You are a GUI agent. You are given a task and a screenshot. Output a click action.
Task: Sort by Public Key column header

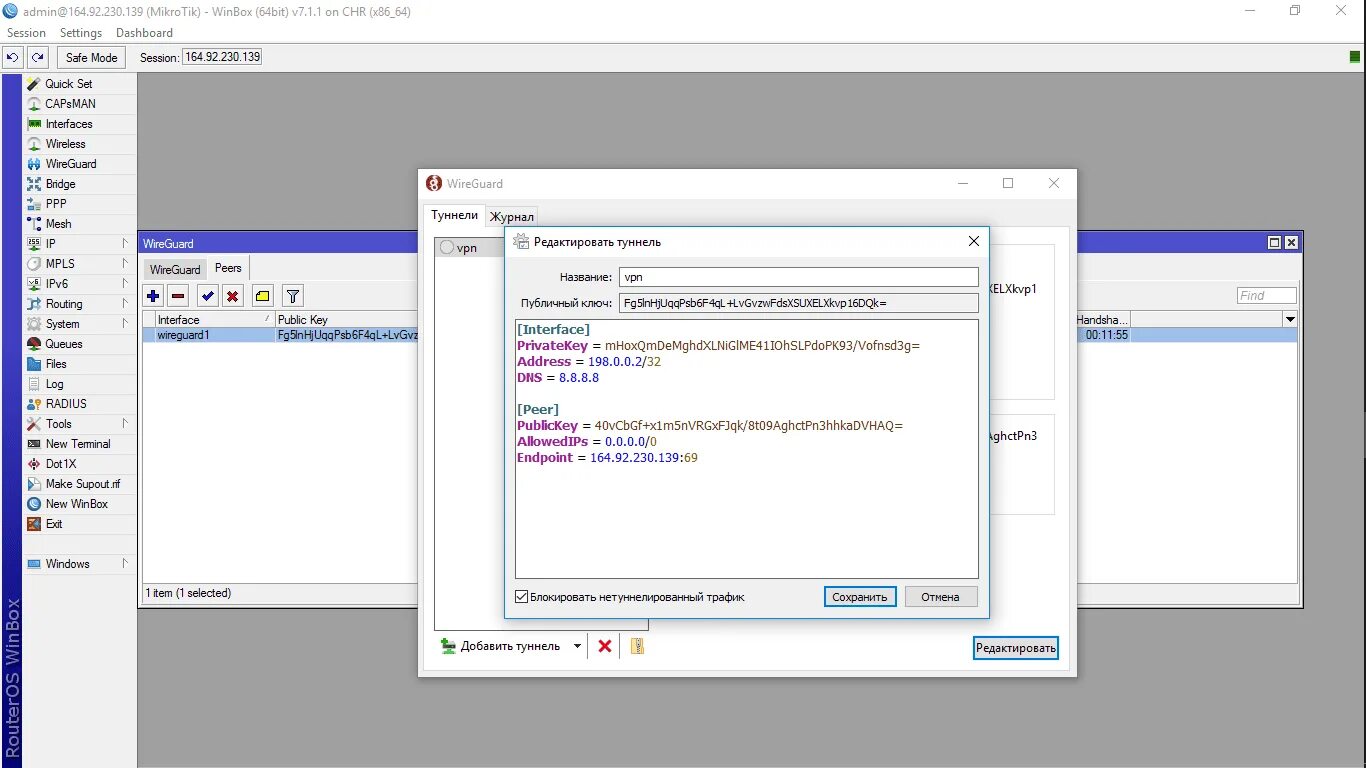[x=346, y=320]
